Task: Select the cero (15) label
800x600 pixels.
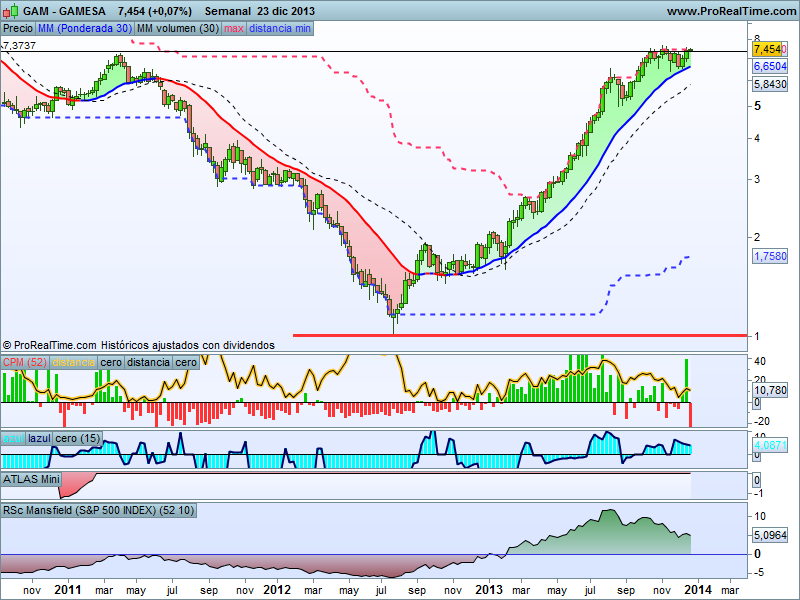Action: [x=77, y=439]
